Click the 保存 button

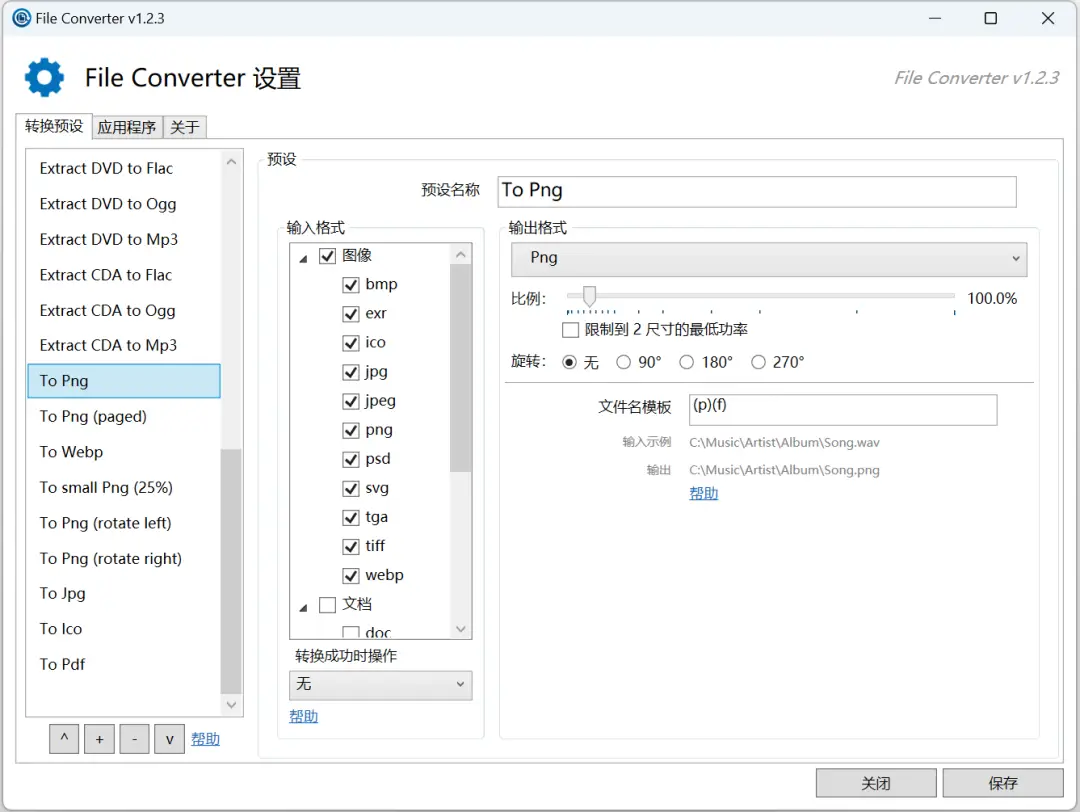click(x=1002, y=783)
